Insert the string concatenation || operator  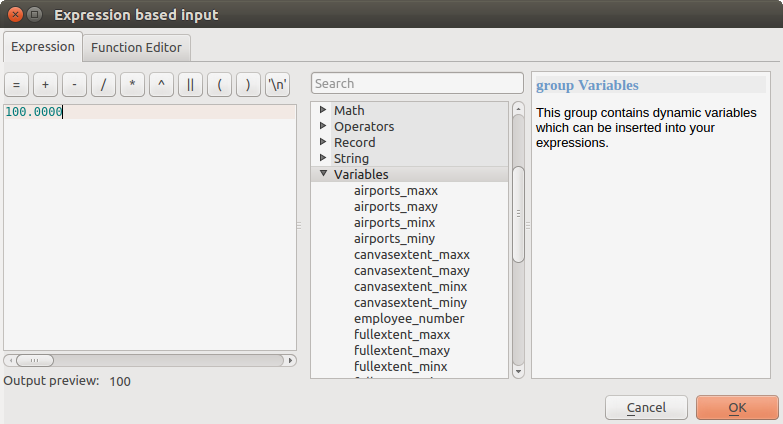click(190, 85)
